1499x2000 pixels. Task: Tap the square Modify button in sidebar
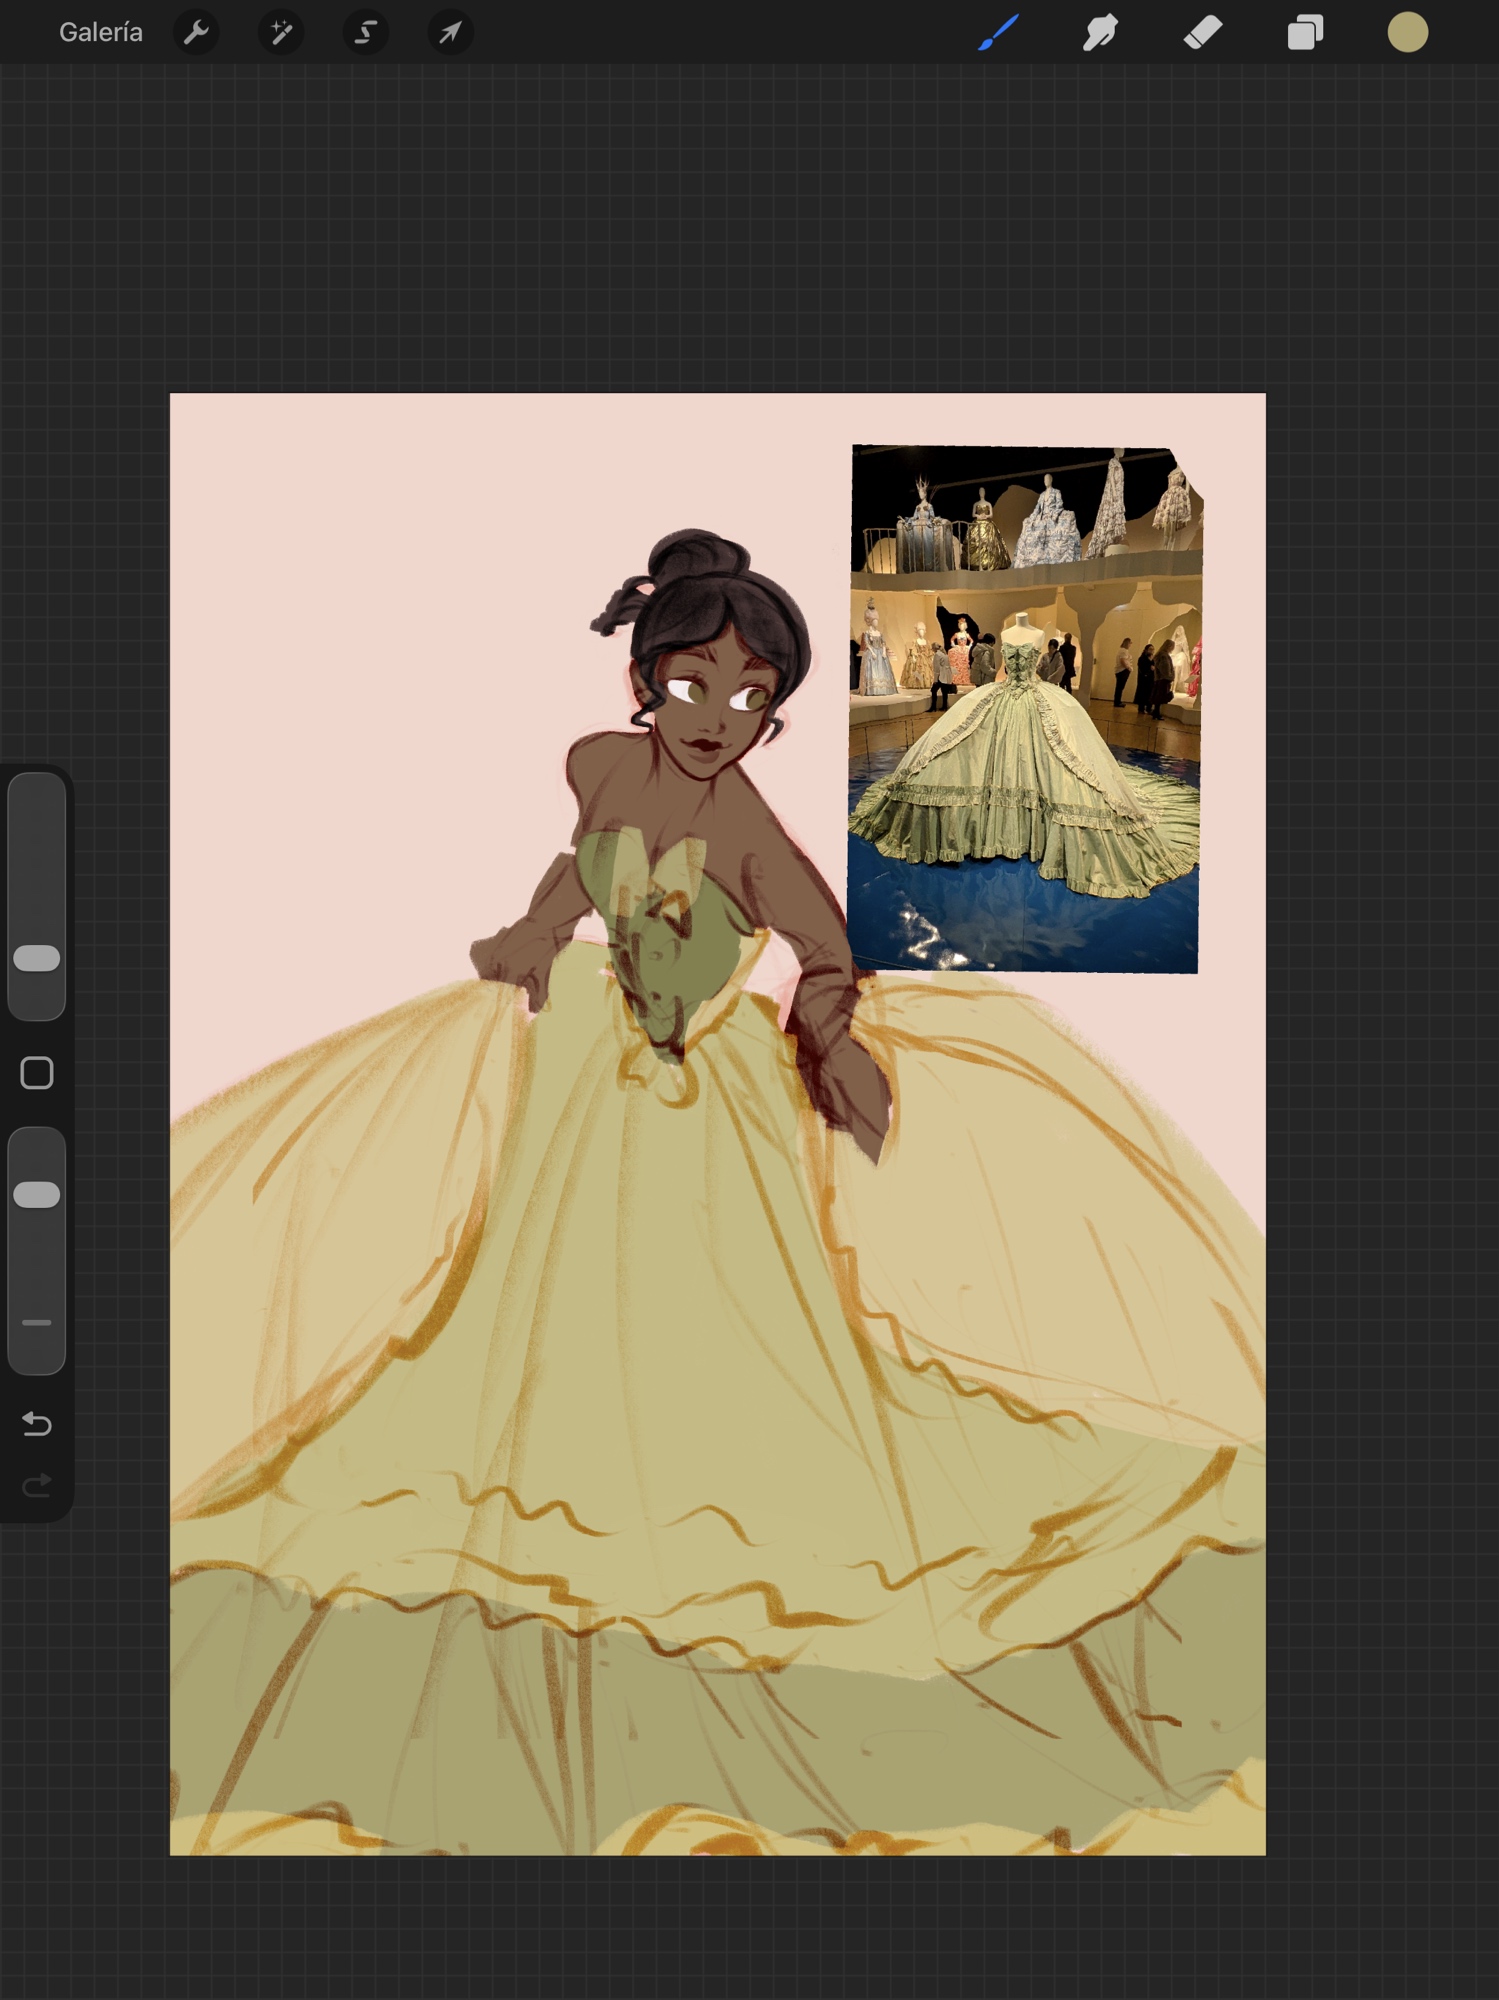(37, 1073)
